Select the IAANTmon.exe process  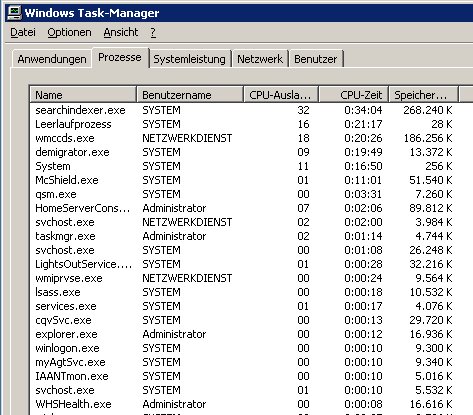[x=244, y=376]
